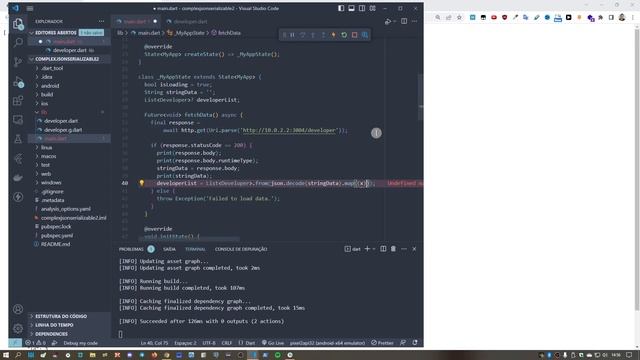Viewport: 640px width, 360px height.
Task: Pause the debug session
Action: (x=293, y=35)
